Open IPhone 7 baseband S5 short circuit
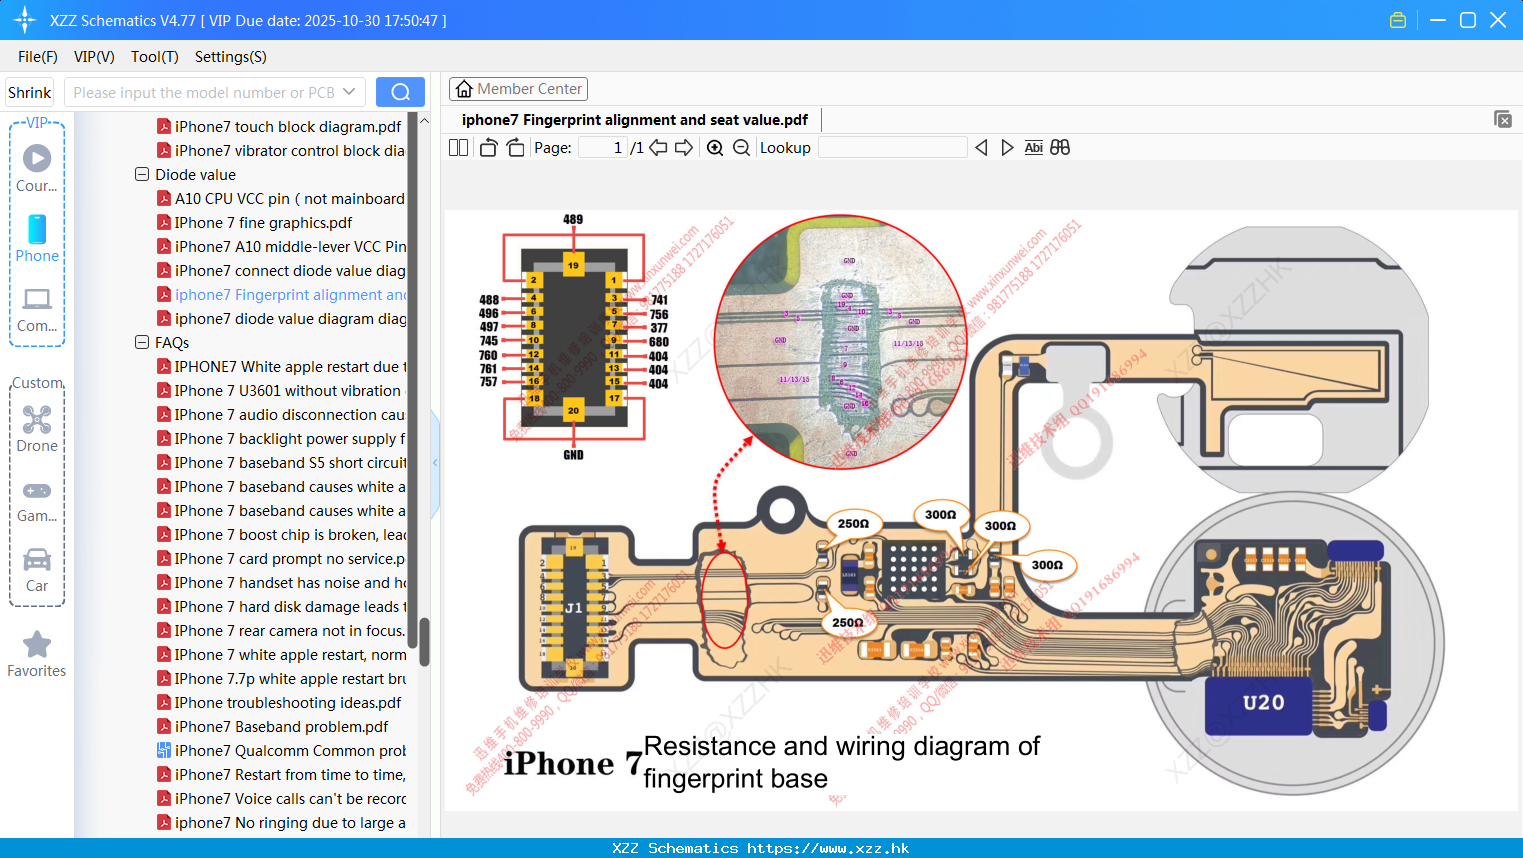This screenshot has height=858, width=1523. 282,463
